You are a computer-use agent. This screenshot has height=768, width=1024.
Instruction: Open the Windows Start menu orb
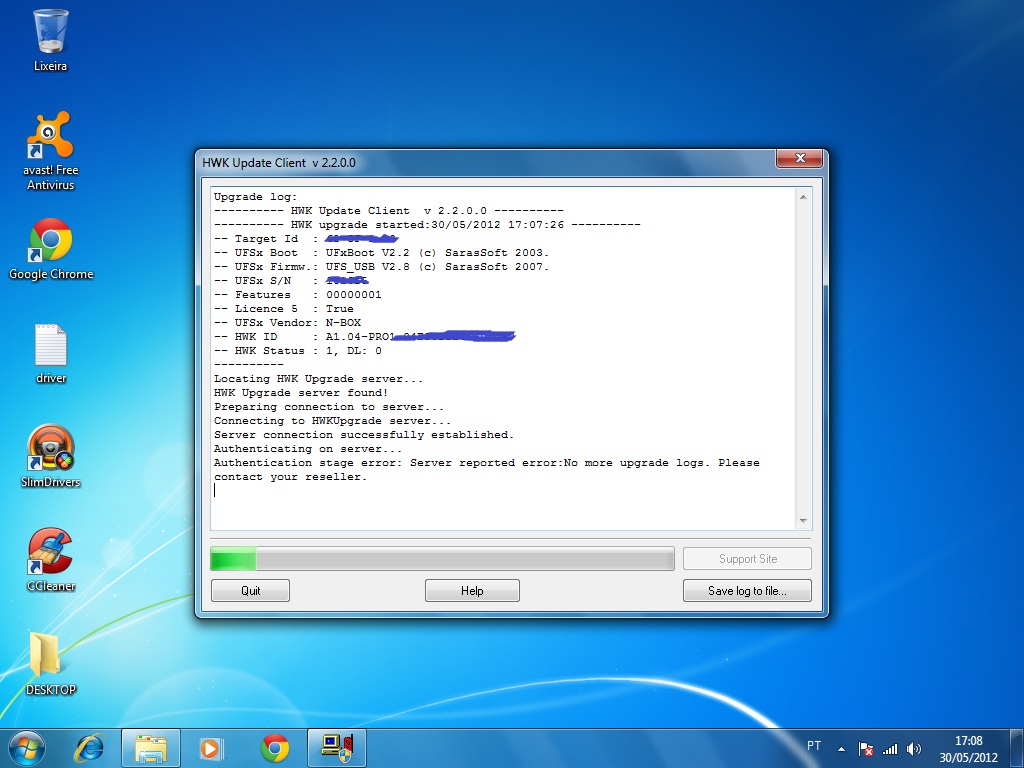[x=27, y=748]
